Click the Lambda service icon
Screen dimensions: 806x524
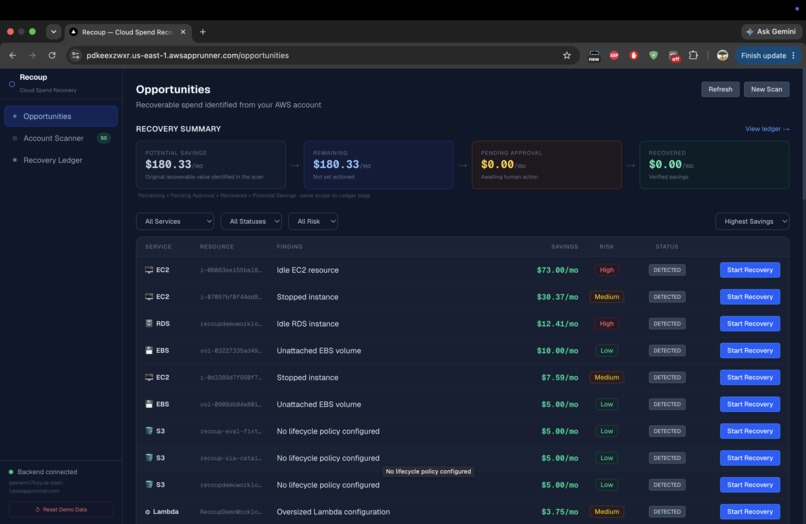[x=148, y=512]
